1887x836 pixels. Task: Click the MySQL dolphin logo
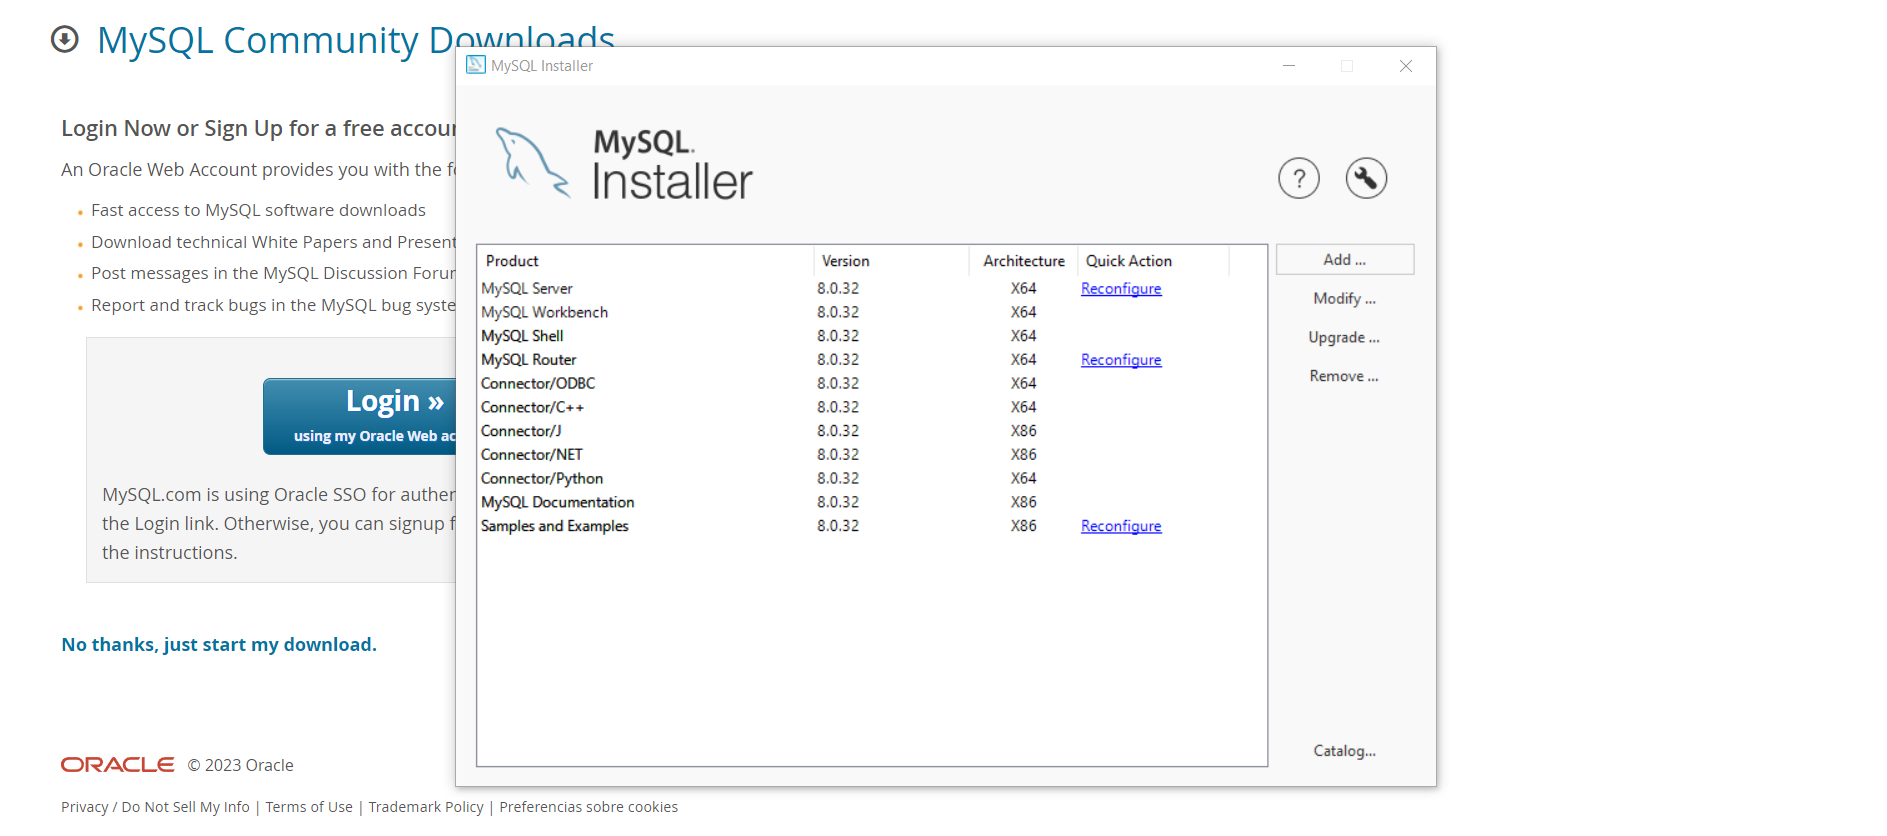[533, 163]
